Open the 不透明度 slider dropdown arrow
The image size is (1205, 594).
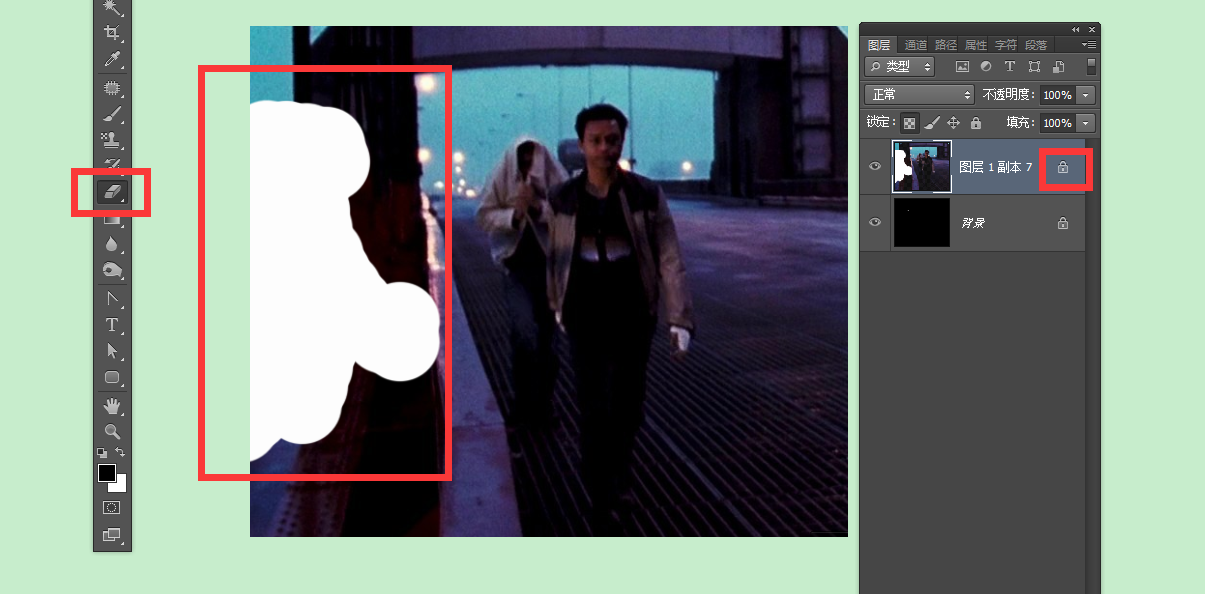click(1086, 95)
